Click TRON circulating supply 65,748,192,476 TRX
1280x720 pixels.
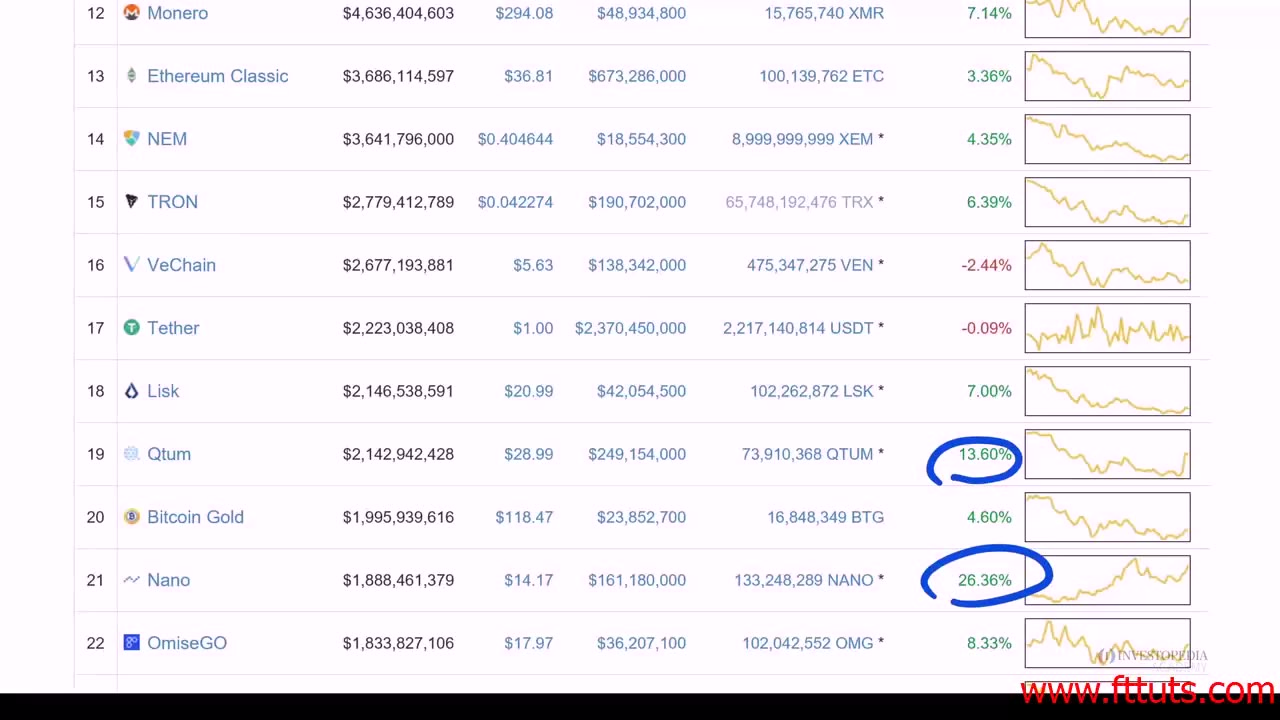pos(799,202)
